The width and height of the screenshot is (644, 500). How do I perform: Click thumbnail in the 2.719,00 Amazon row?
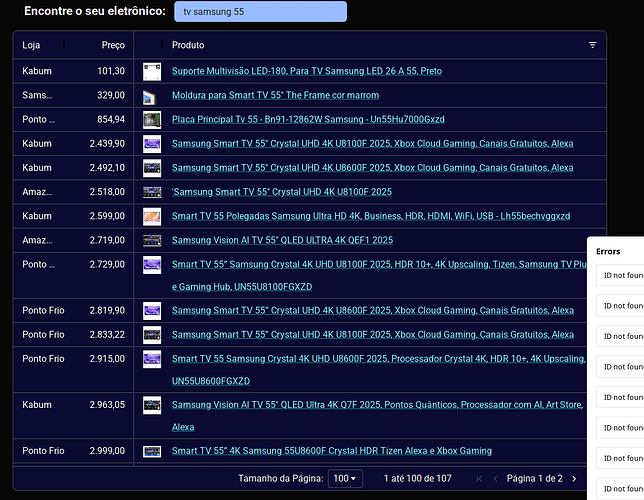pyautogui.click(x=152, y=241)
